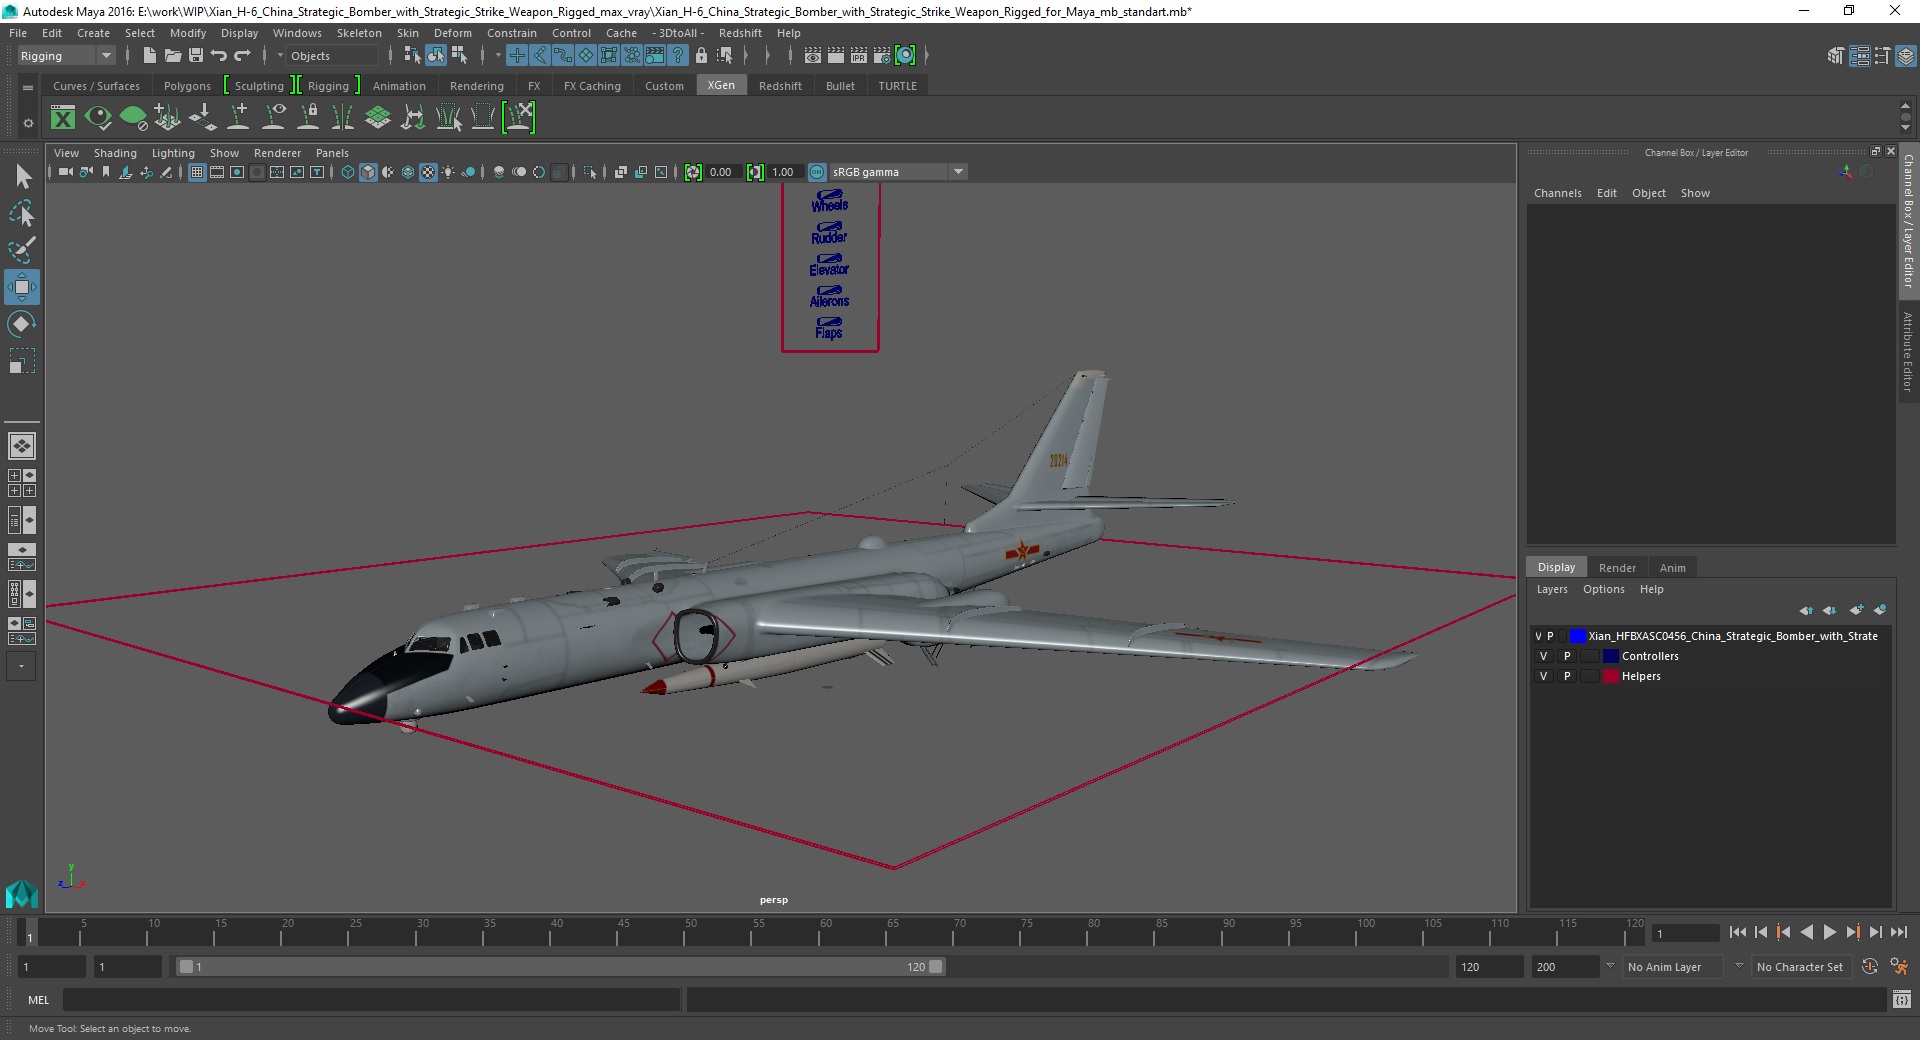
Task: Open the File menu
Action: 18,33
